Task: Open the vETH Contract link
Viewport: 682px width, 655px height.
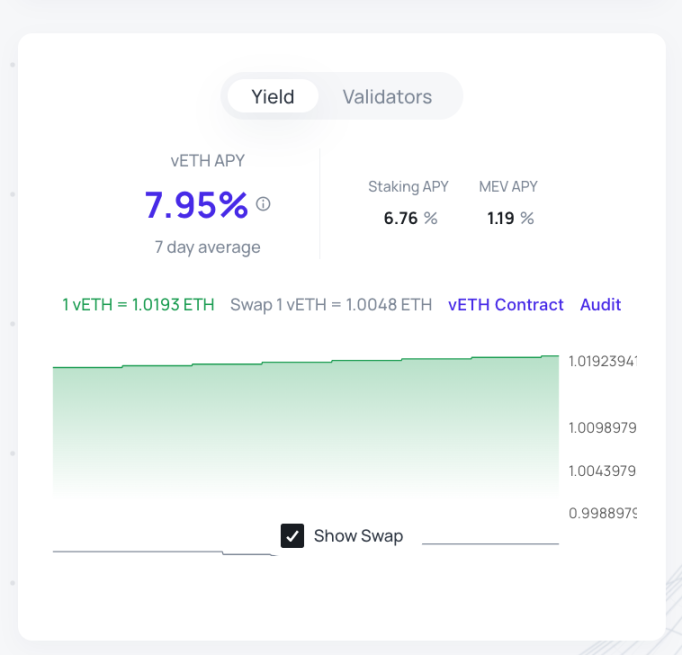Action: tap(505, 305)
